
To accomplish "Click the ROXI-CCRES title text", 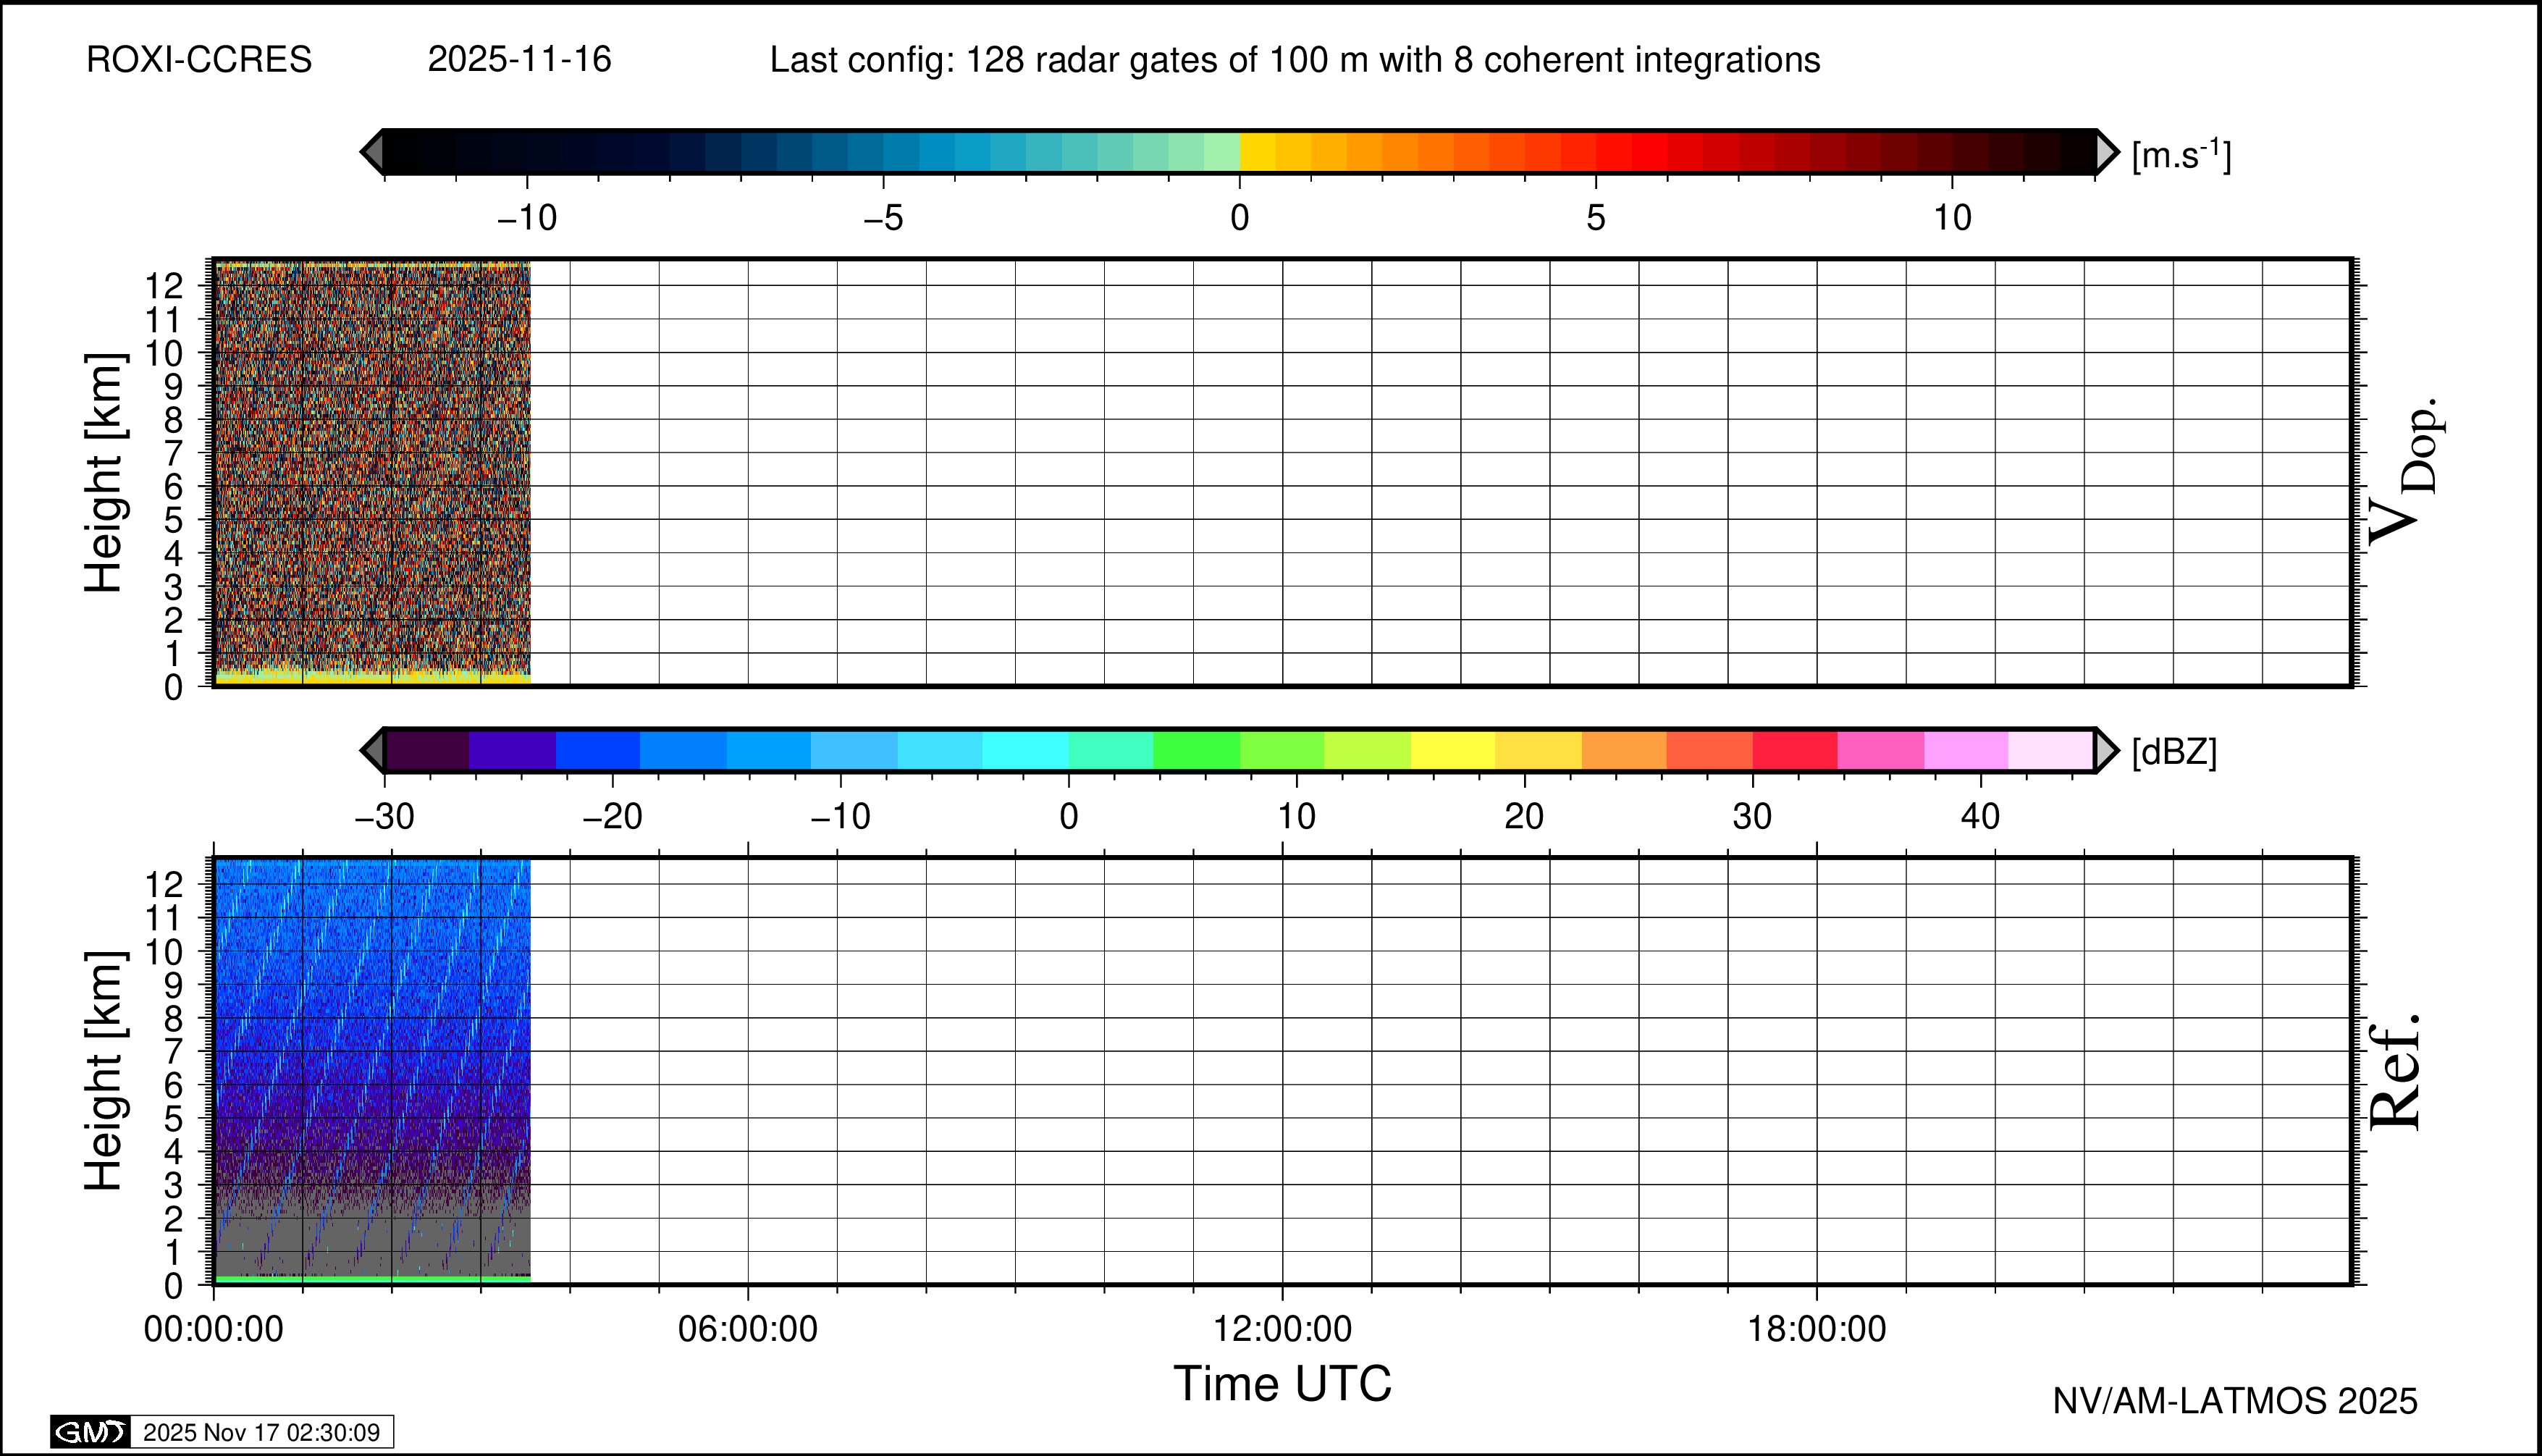I will (199, 60).
